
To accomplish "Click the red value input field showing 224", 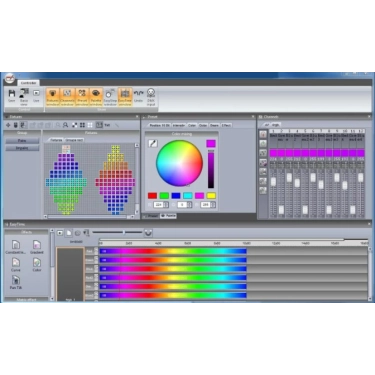I will tap(158, 205).
